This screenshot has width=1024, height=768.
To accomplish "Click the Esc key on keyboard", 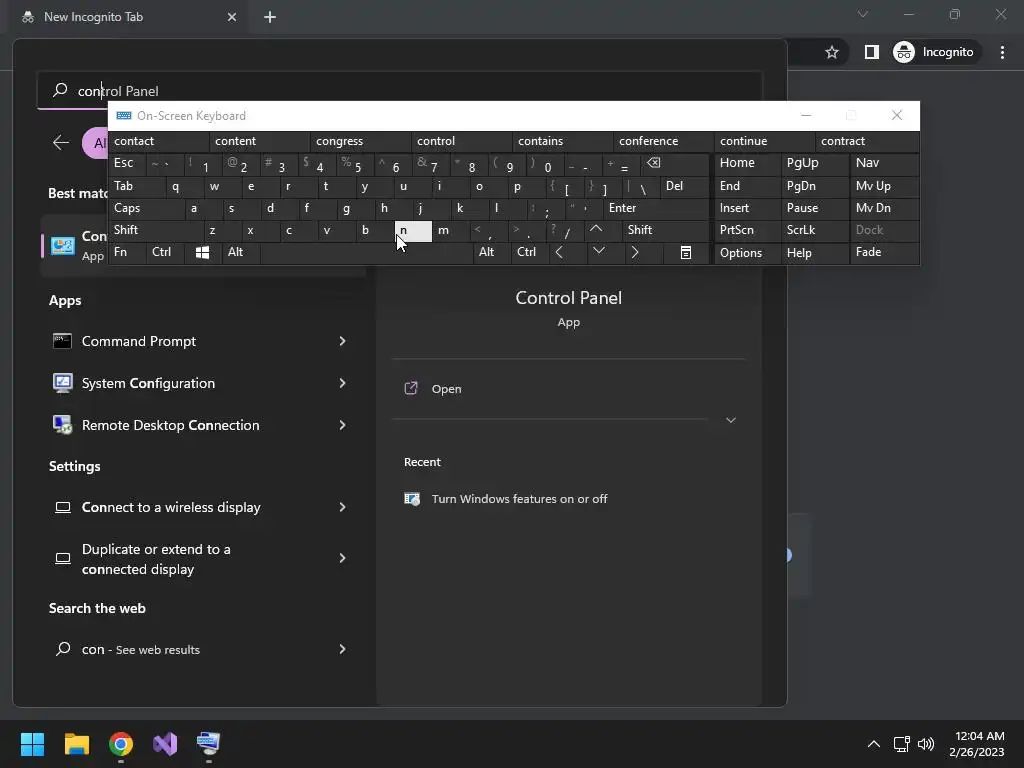I will (x=127, y=163).
